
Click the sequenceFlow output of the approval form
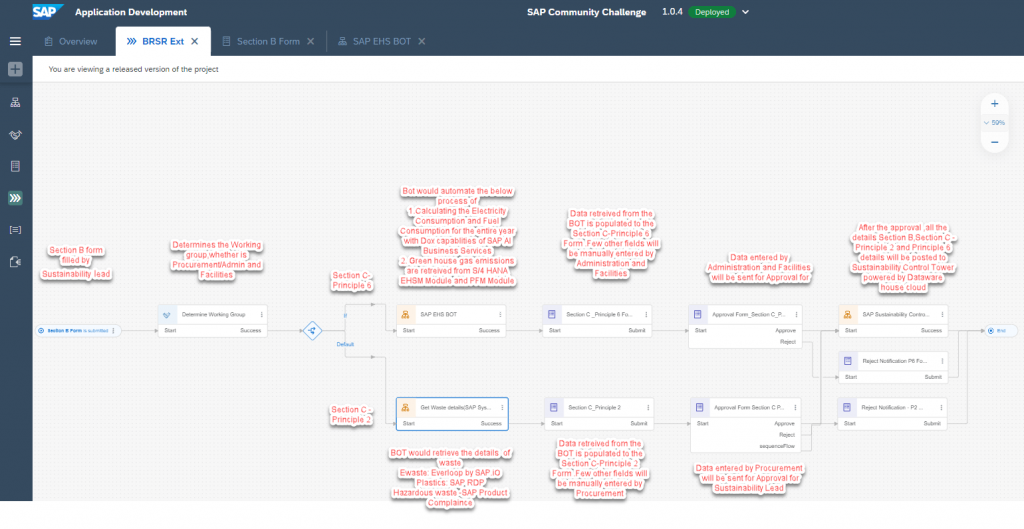(776, 447)
